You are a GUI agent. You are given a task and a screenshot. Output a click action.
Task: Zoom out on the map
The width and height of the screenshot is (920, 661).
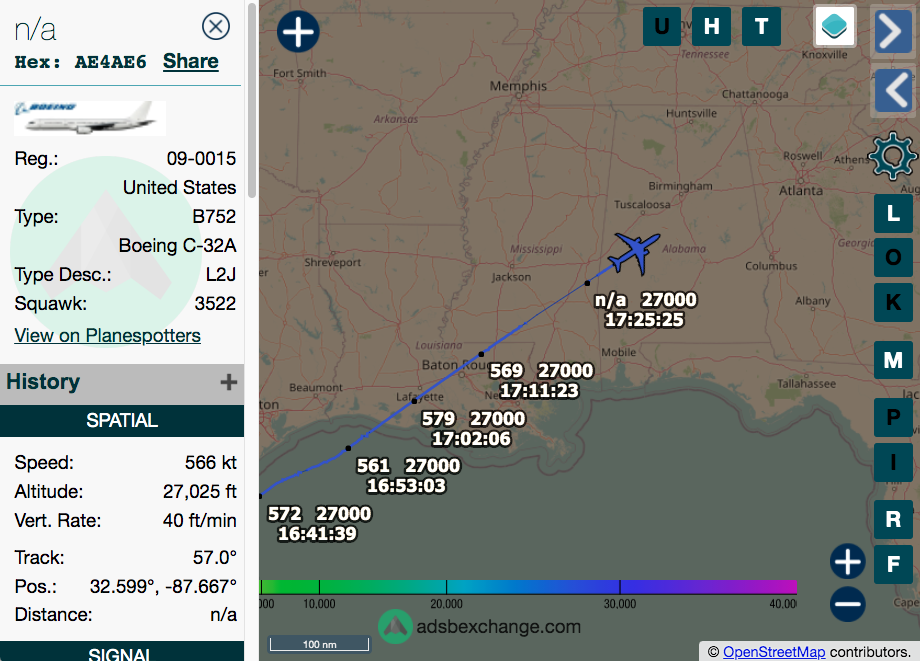848,604
